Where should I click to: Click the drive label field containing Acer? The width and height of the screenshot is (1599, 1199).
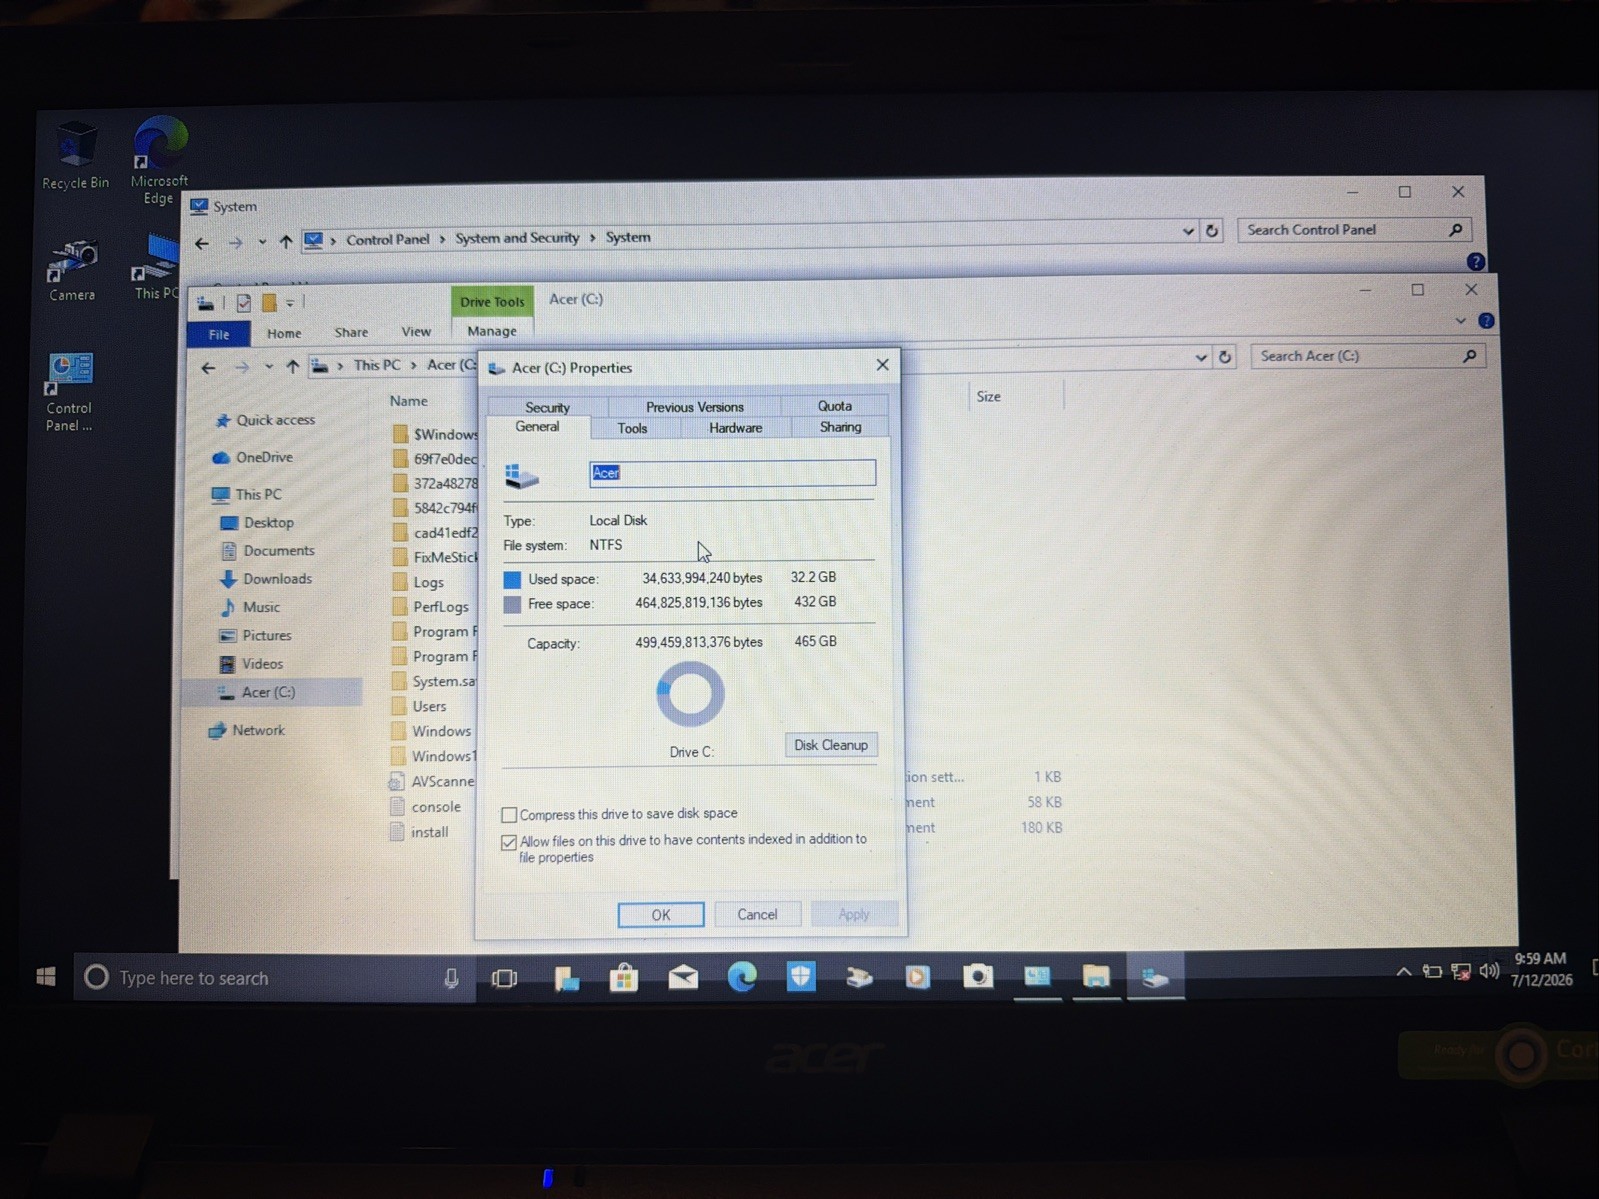[x=732, y=473]
